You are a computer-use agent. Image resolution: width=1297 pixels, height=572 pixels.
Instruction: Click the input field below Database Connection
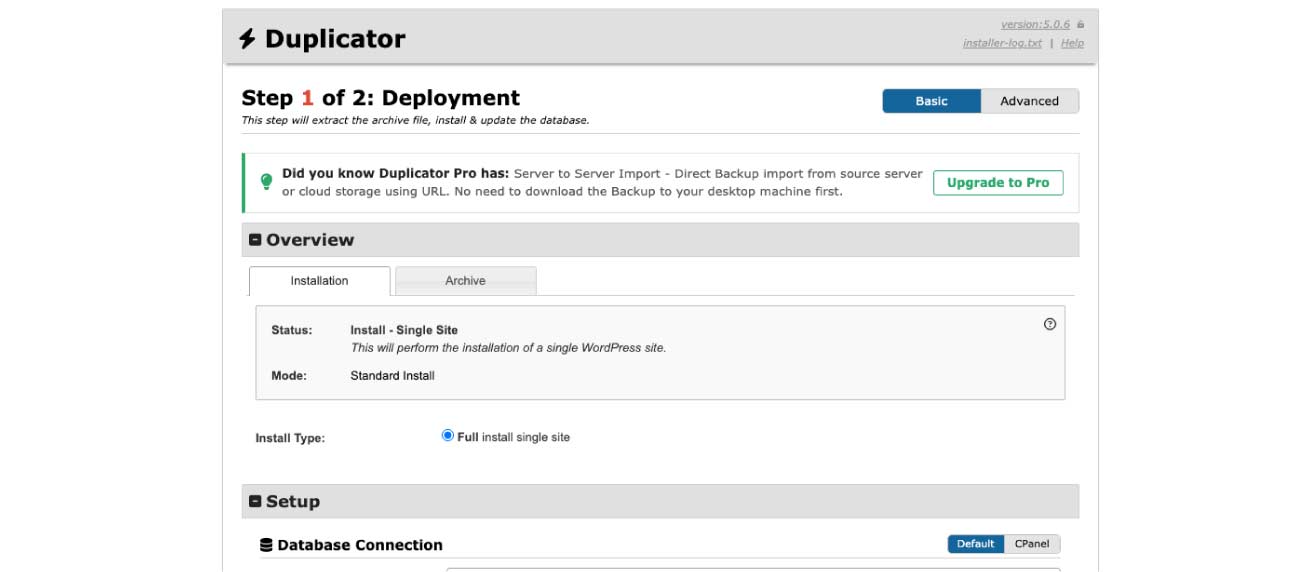[753, 569]
